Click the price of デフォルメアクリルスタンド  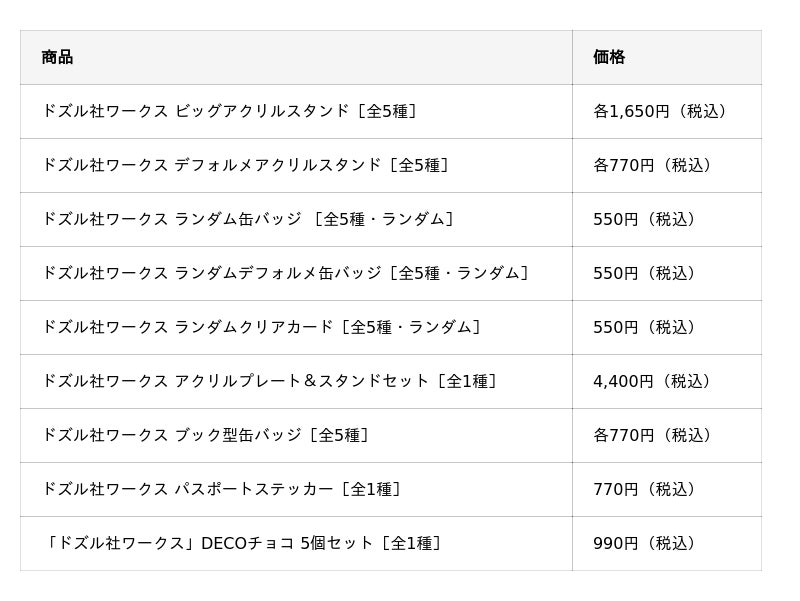[x=652, y=165]
